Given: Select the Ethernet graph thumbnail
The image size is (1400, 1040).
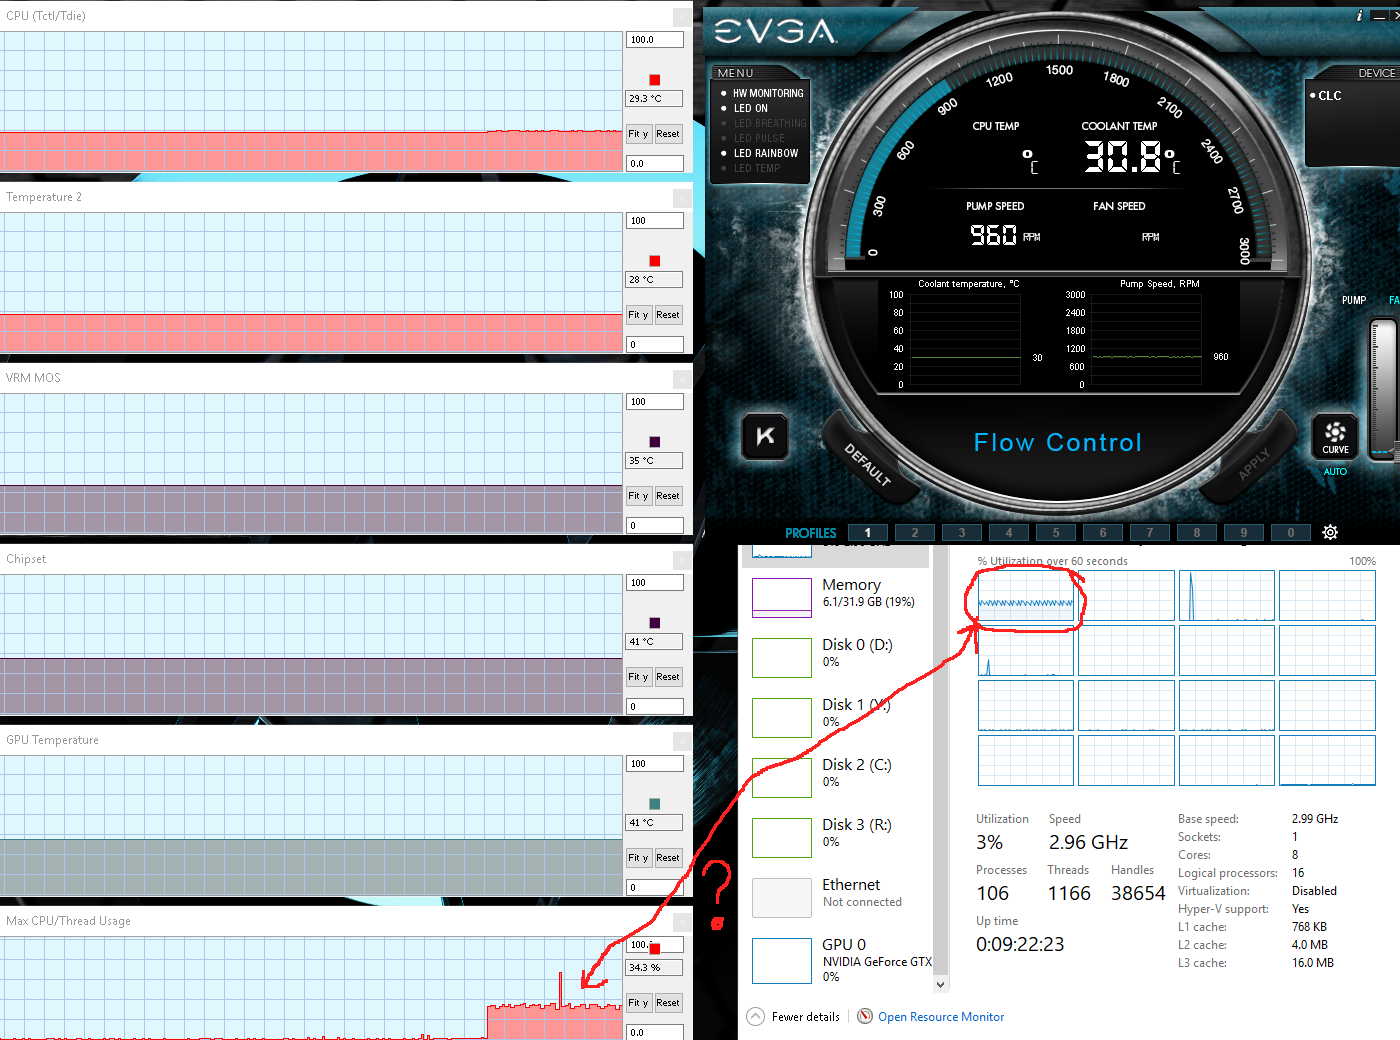Looking at the screenshot, I should [x=782, y=898].
